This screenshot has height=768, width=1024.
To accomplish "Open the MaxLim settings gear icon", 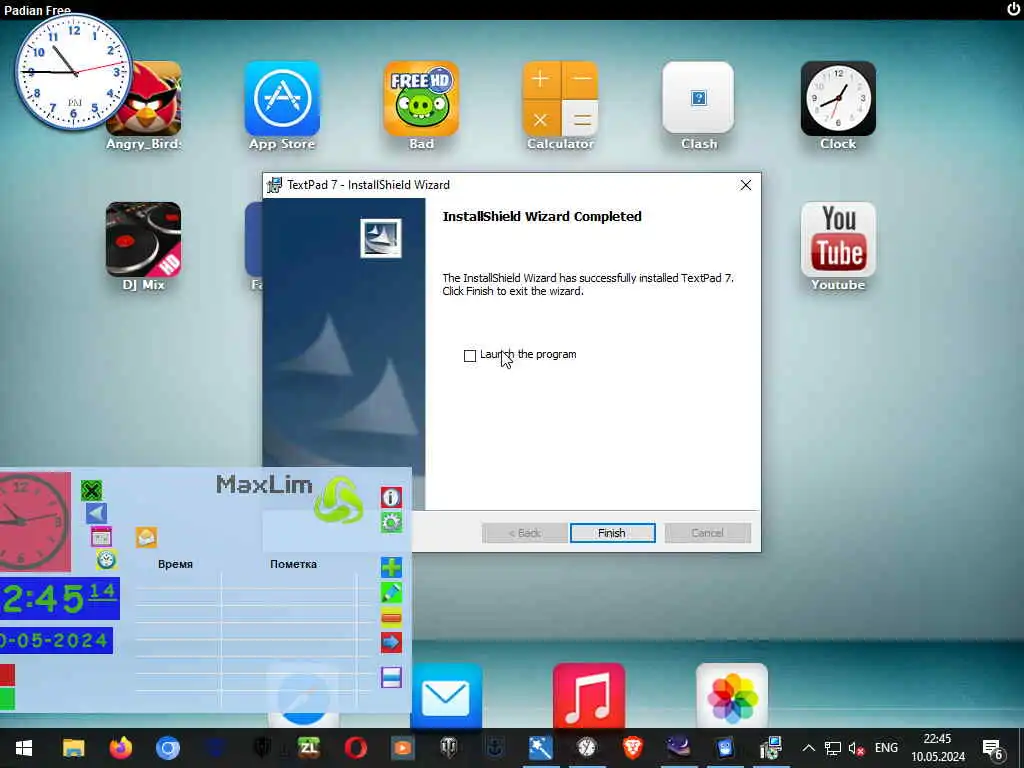I will tap(391, 522).
